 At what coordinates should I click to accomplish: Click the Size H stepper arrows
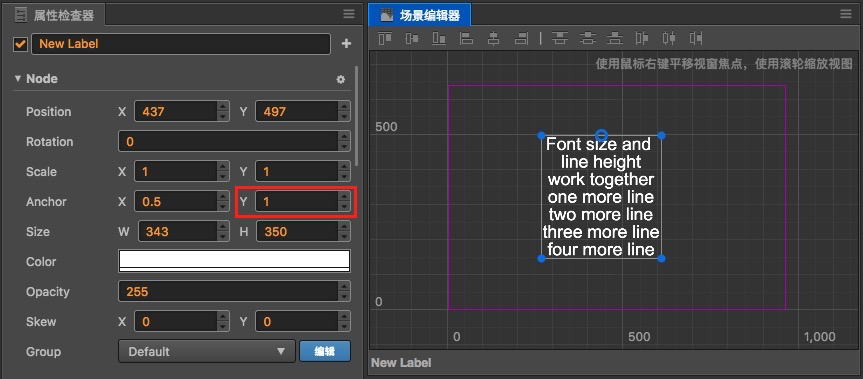345,232
